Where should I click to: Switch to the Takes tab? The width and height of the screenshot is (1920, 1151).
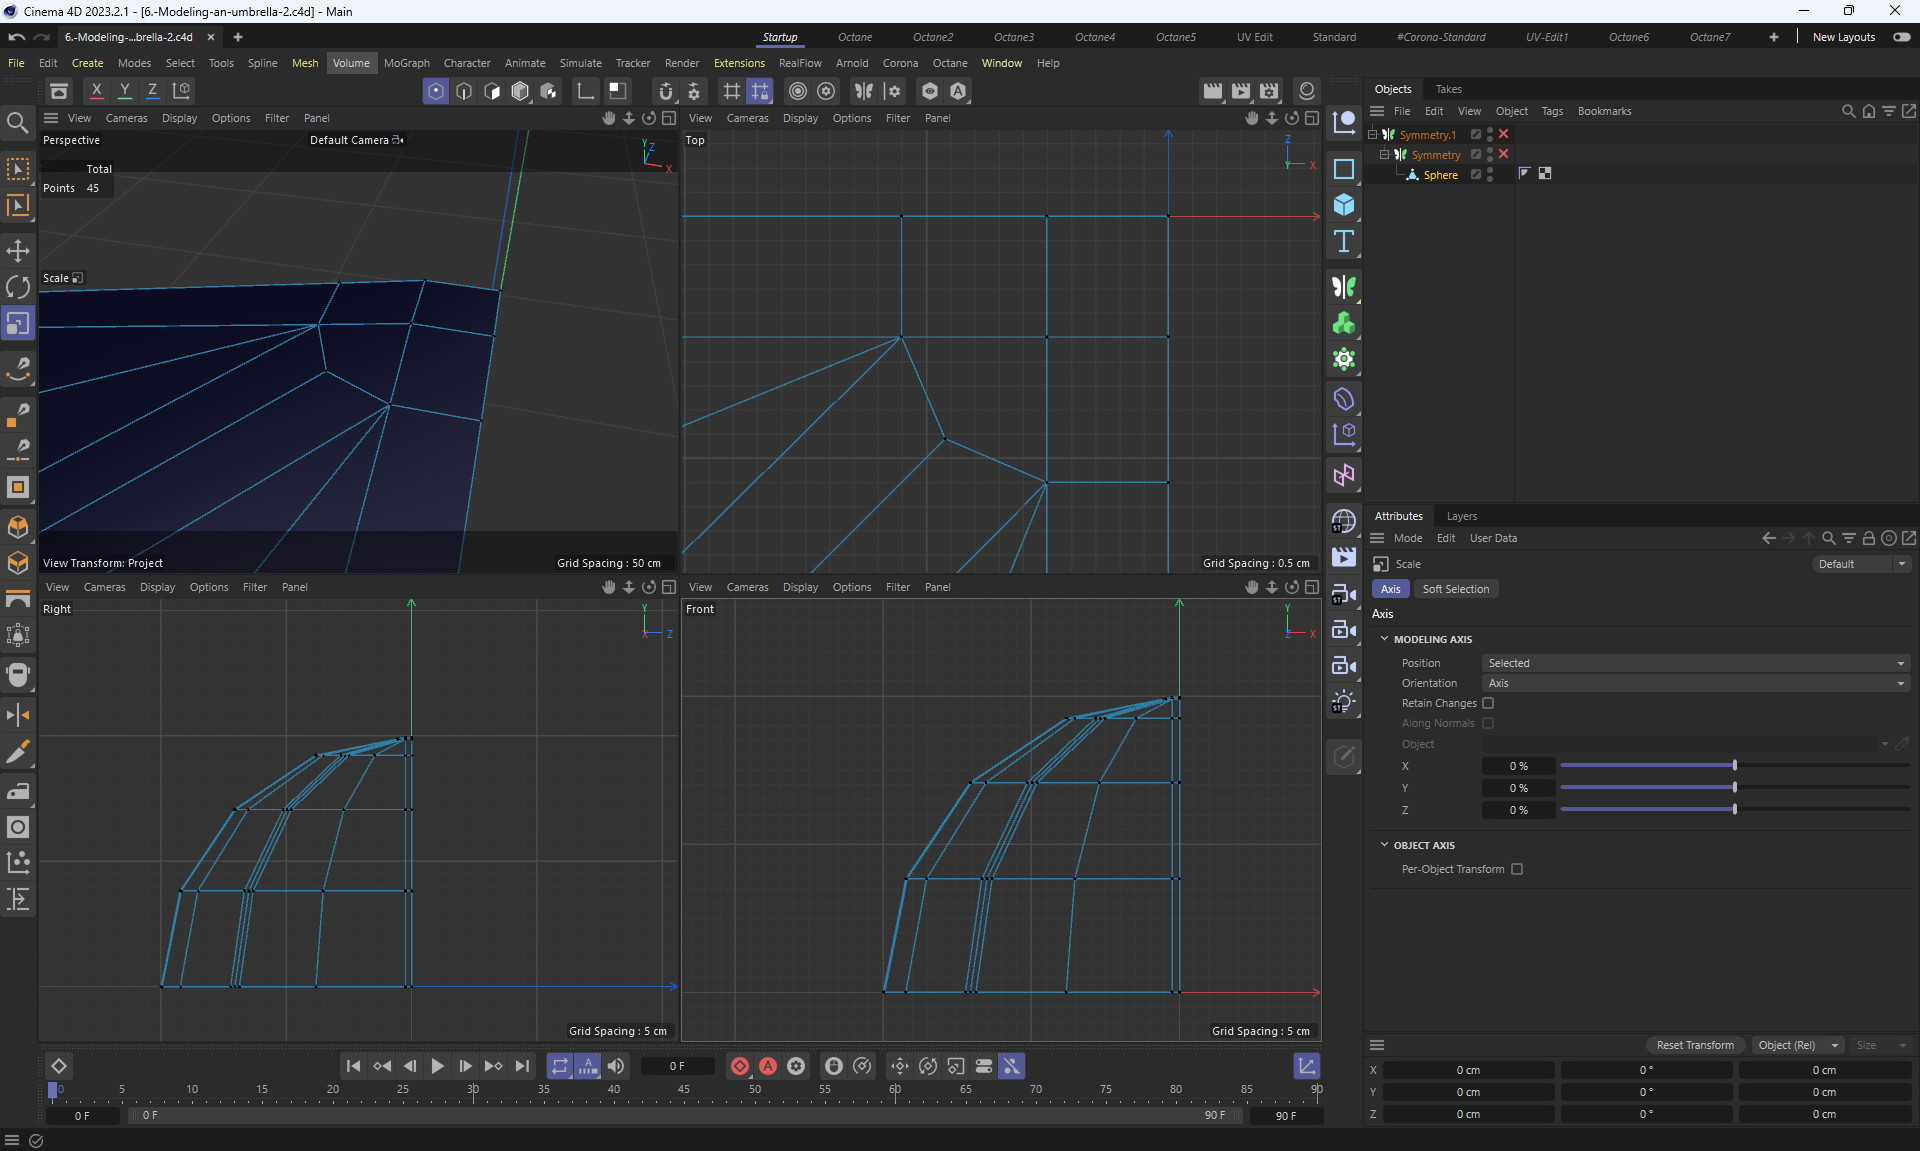(1448, 89)
